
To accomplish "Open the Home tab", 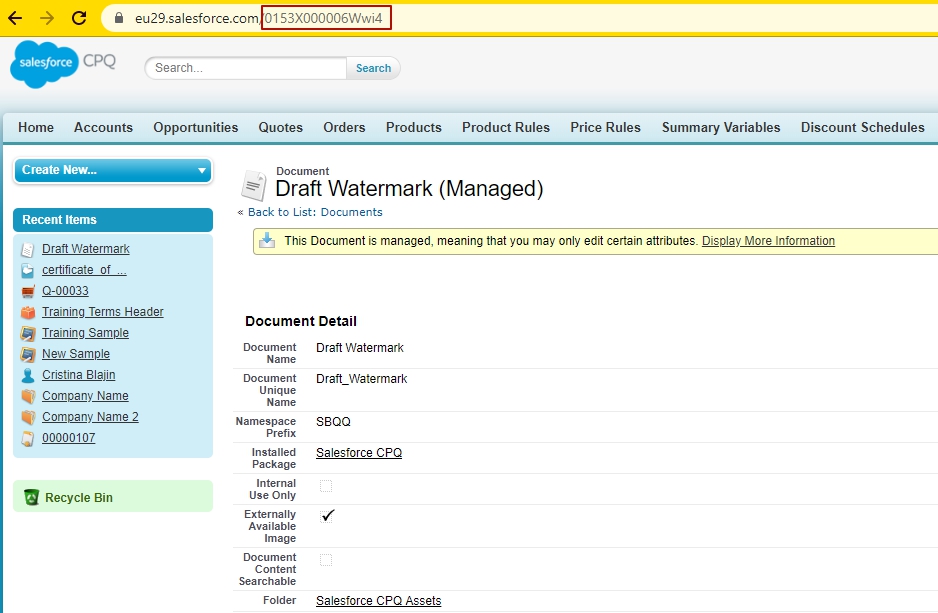I will [x=36, y=127].
